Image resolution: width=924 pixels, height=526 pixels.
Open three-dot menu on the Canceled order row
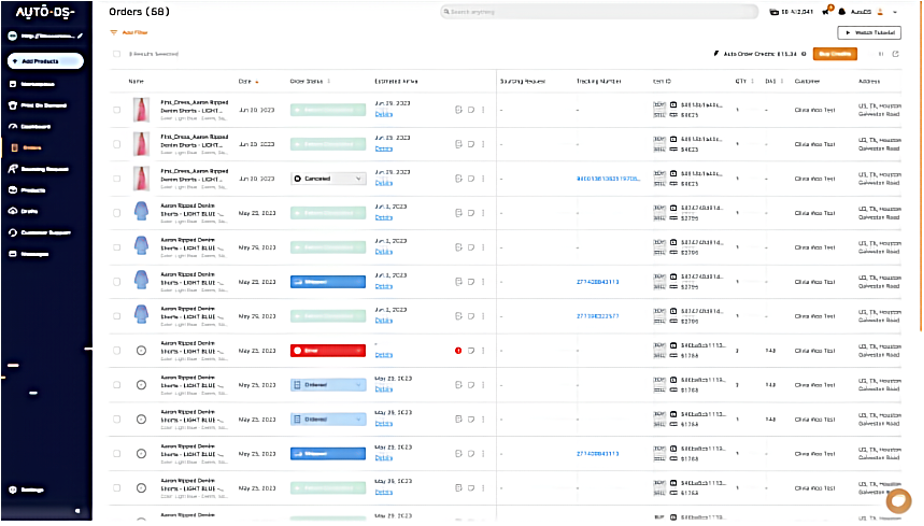pos(483,178)
